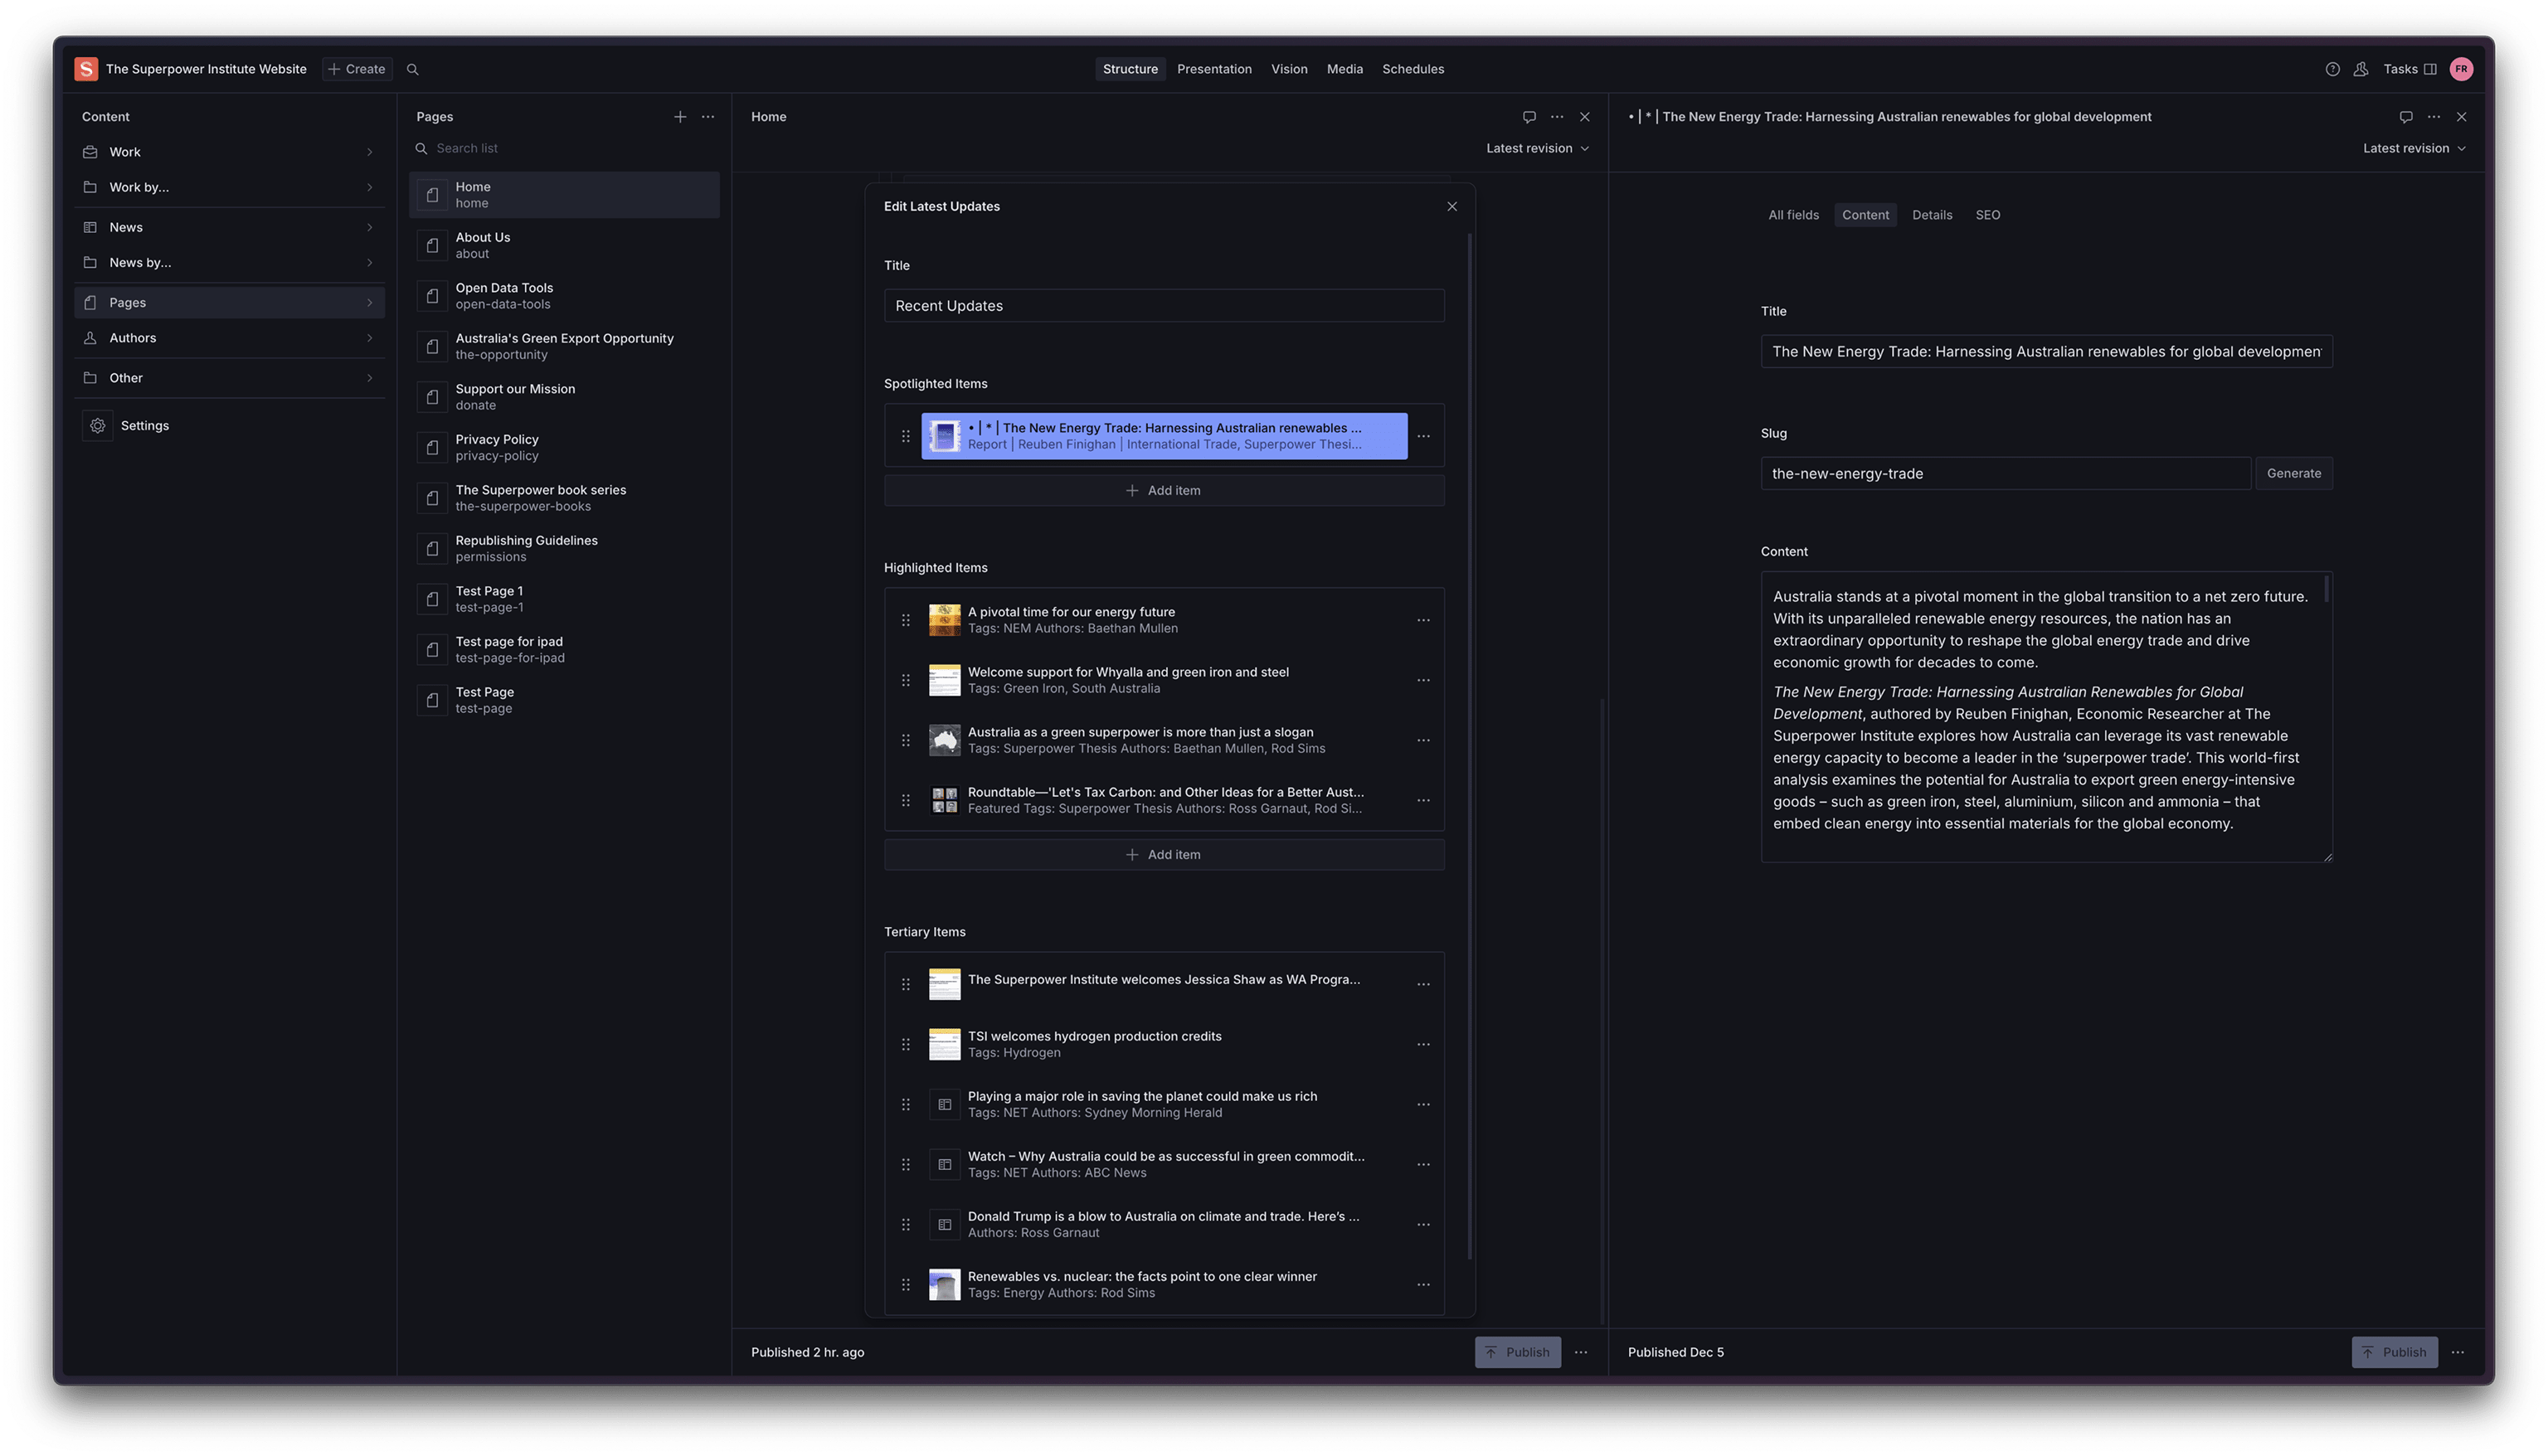Switch to the Structure tab
The height and width of the screenshot is (1456, 2548).
click(x=1130, y=69)
